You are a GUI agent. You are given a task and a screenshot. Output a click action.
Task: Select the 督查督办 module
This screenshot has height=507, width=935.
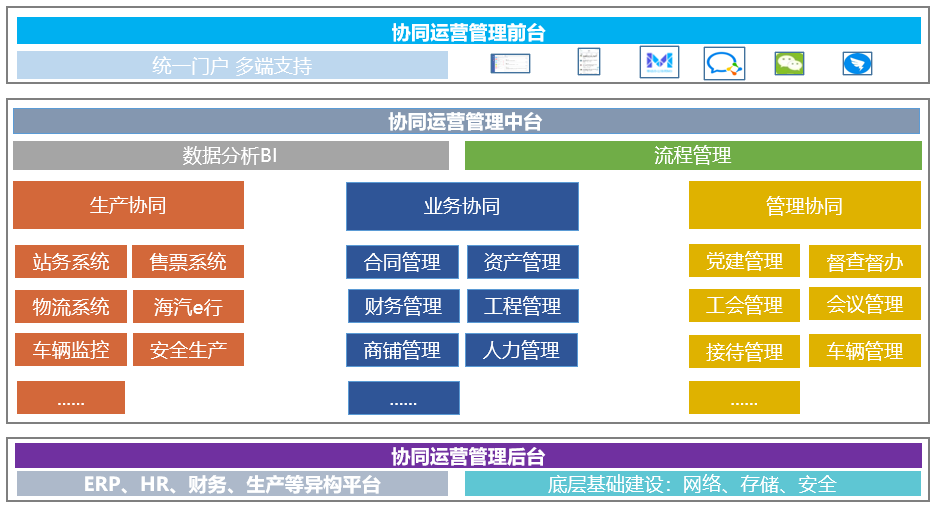(x=864, y=262)
